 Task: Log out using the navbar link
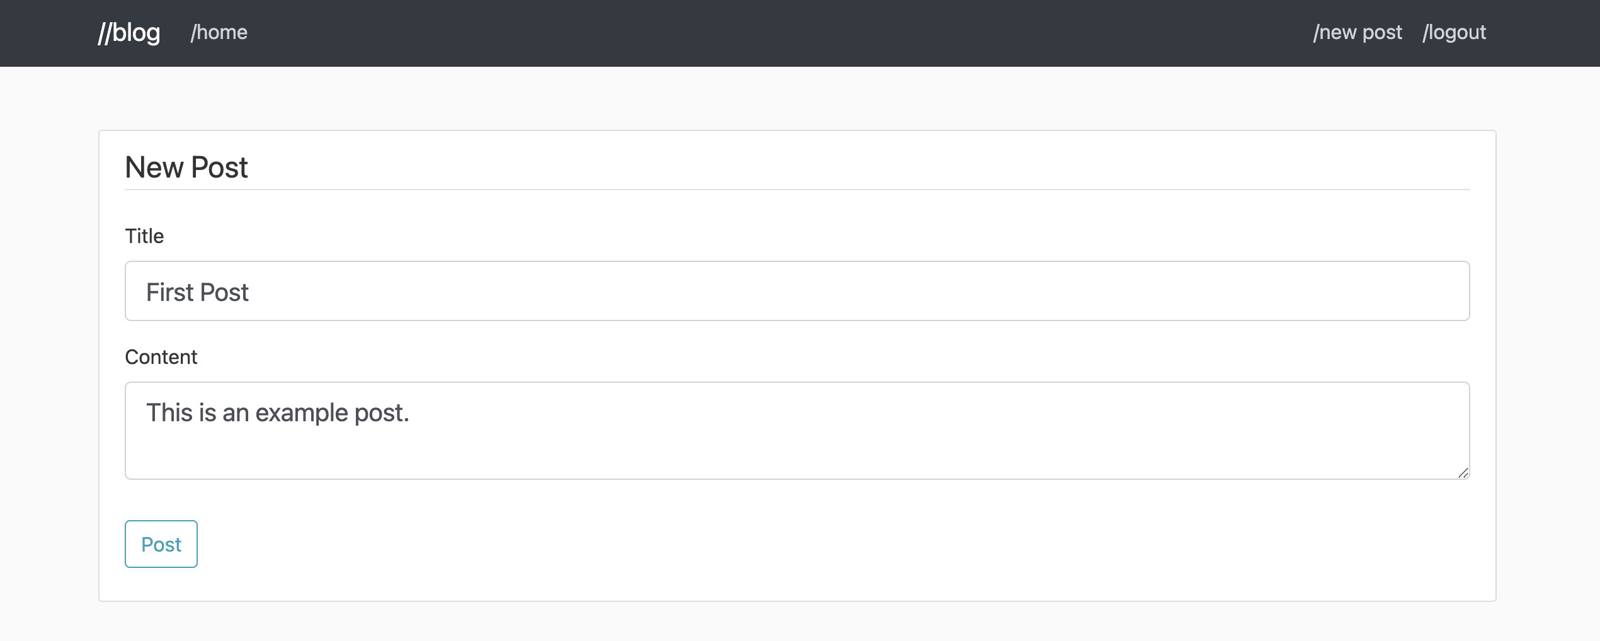[x=1455, y=32]
